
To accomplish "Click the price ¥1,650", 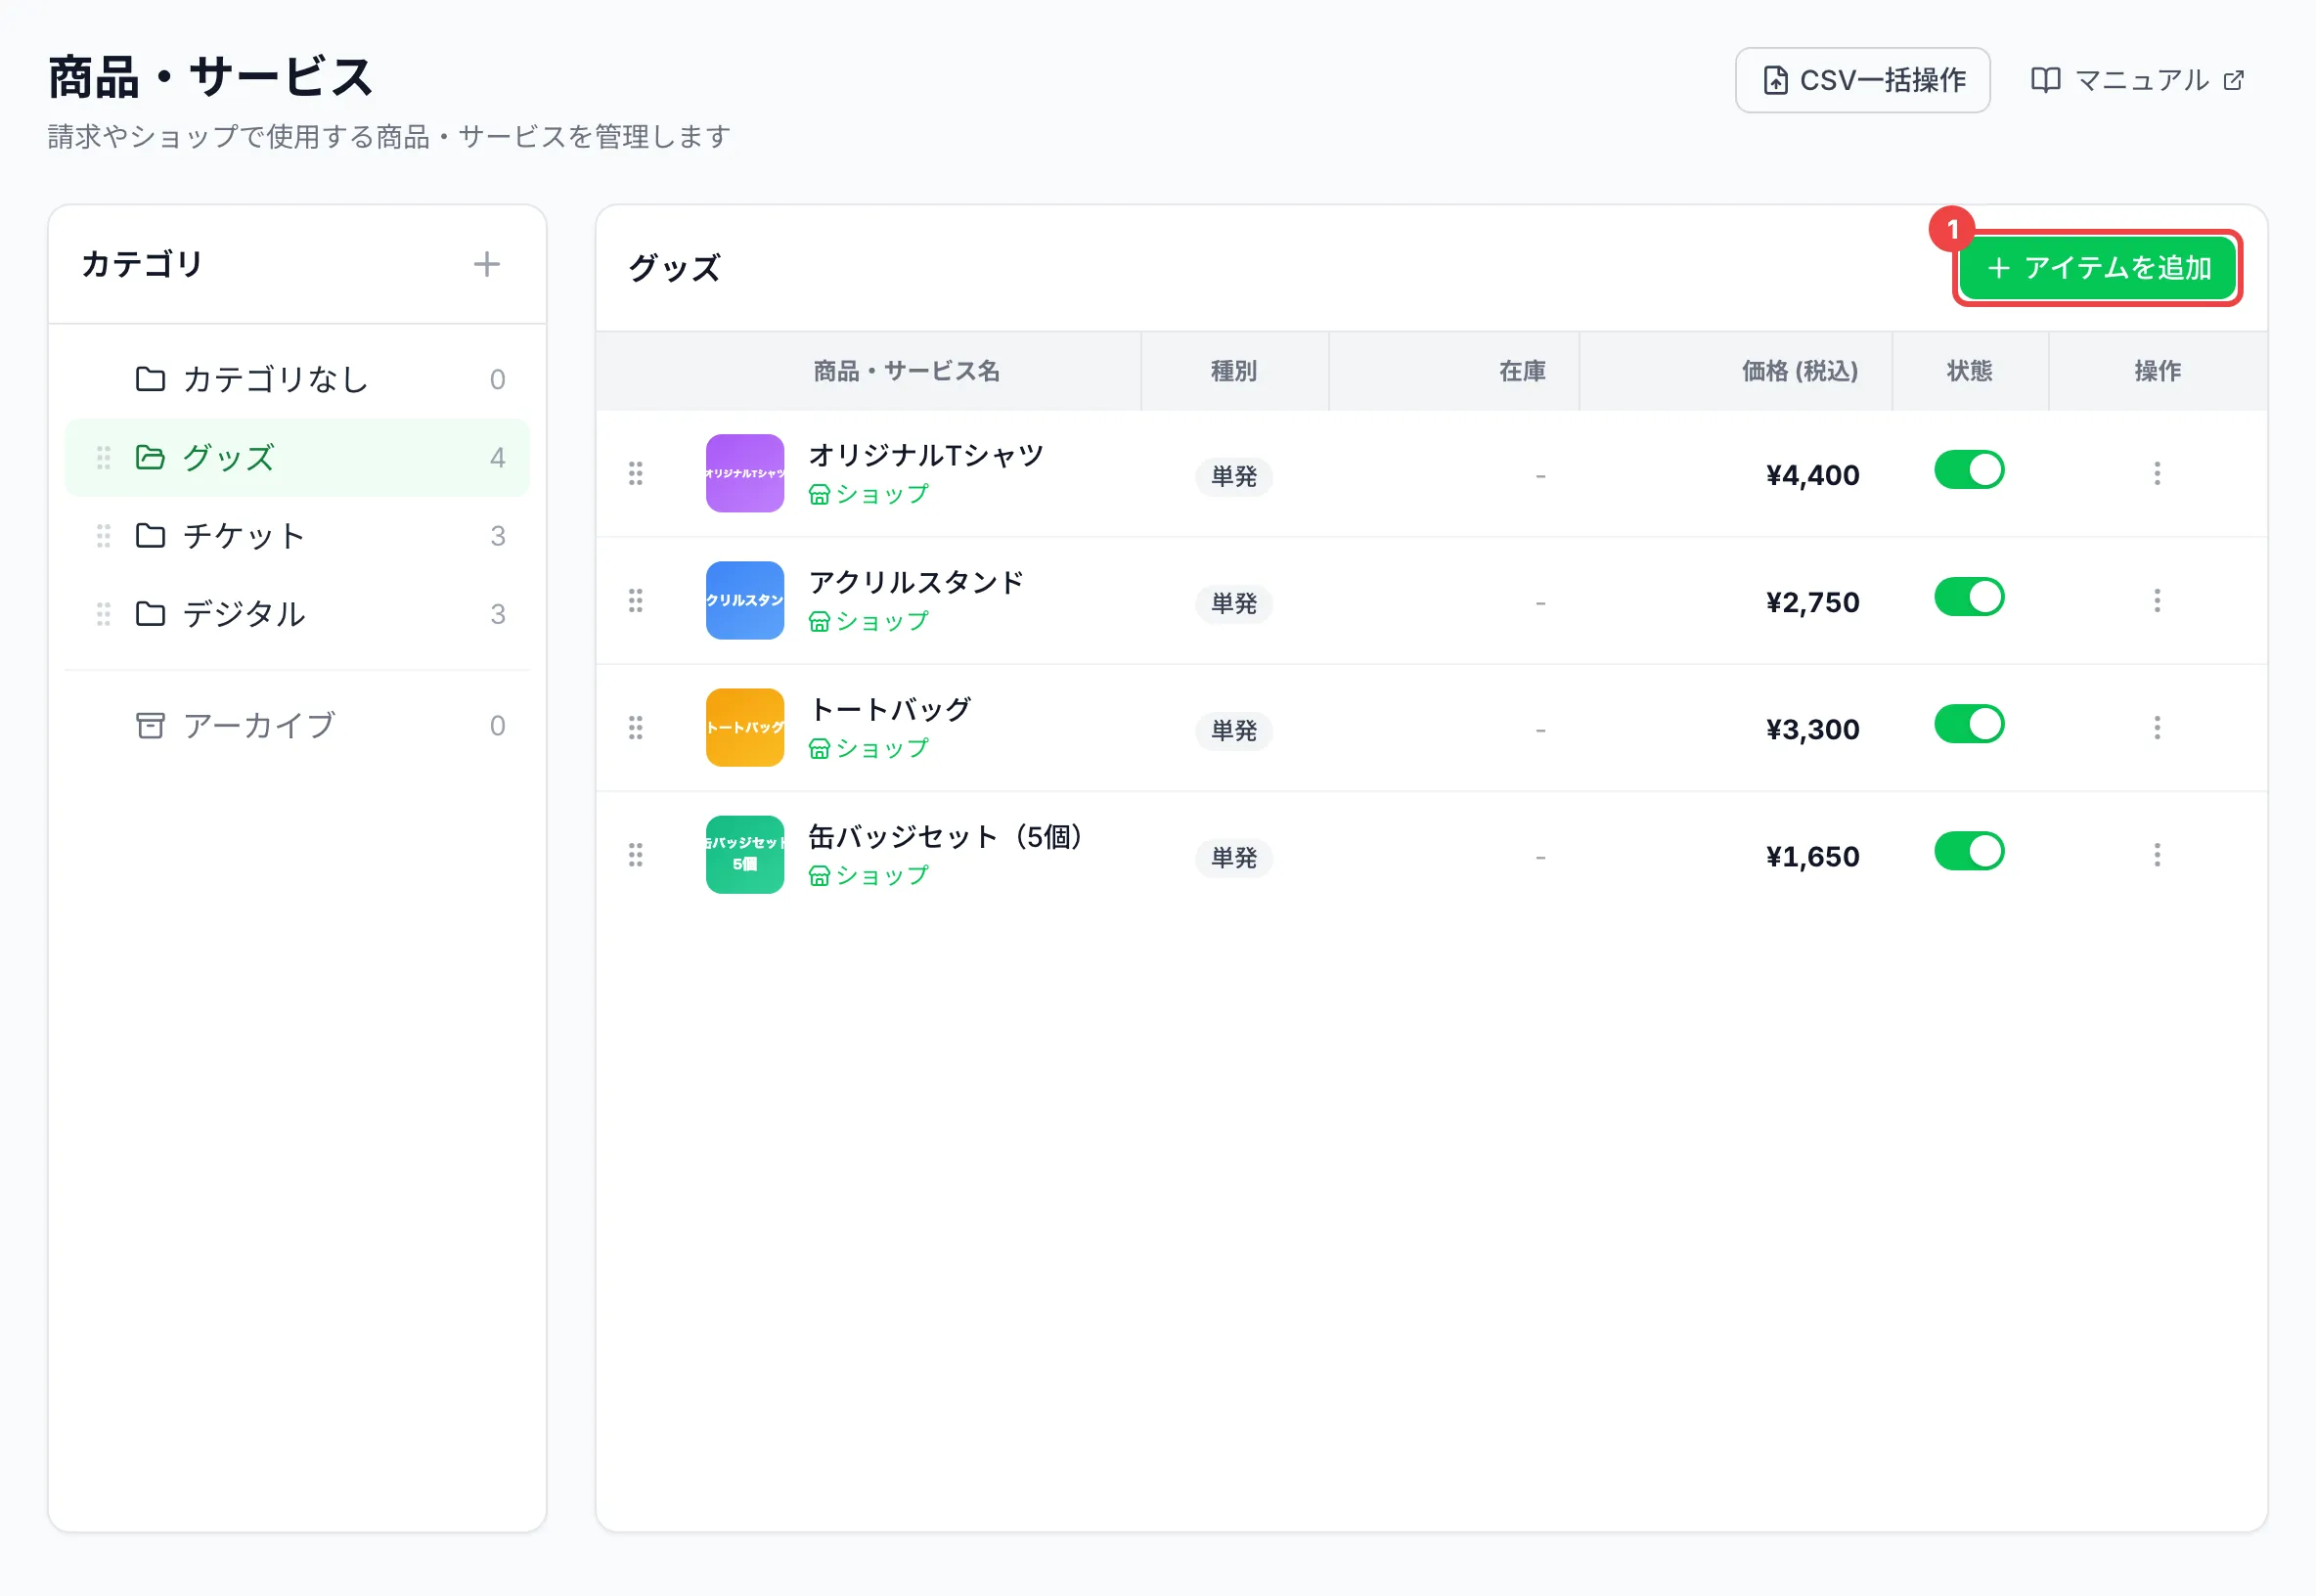I will [1812, 856].
